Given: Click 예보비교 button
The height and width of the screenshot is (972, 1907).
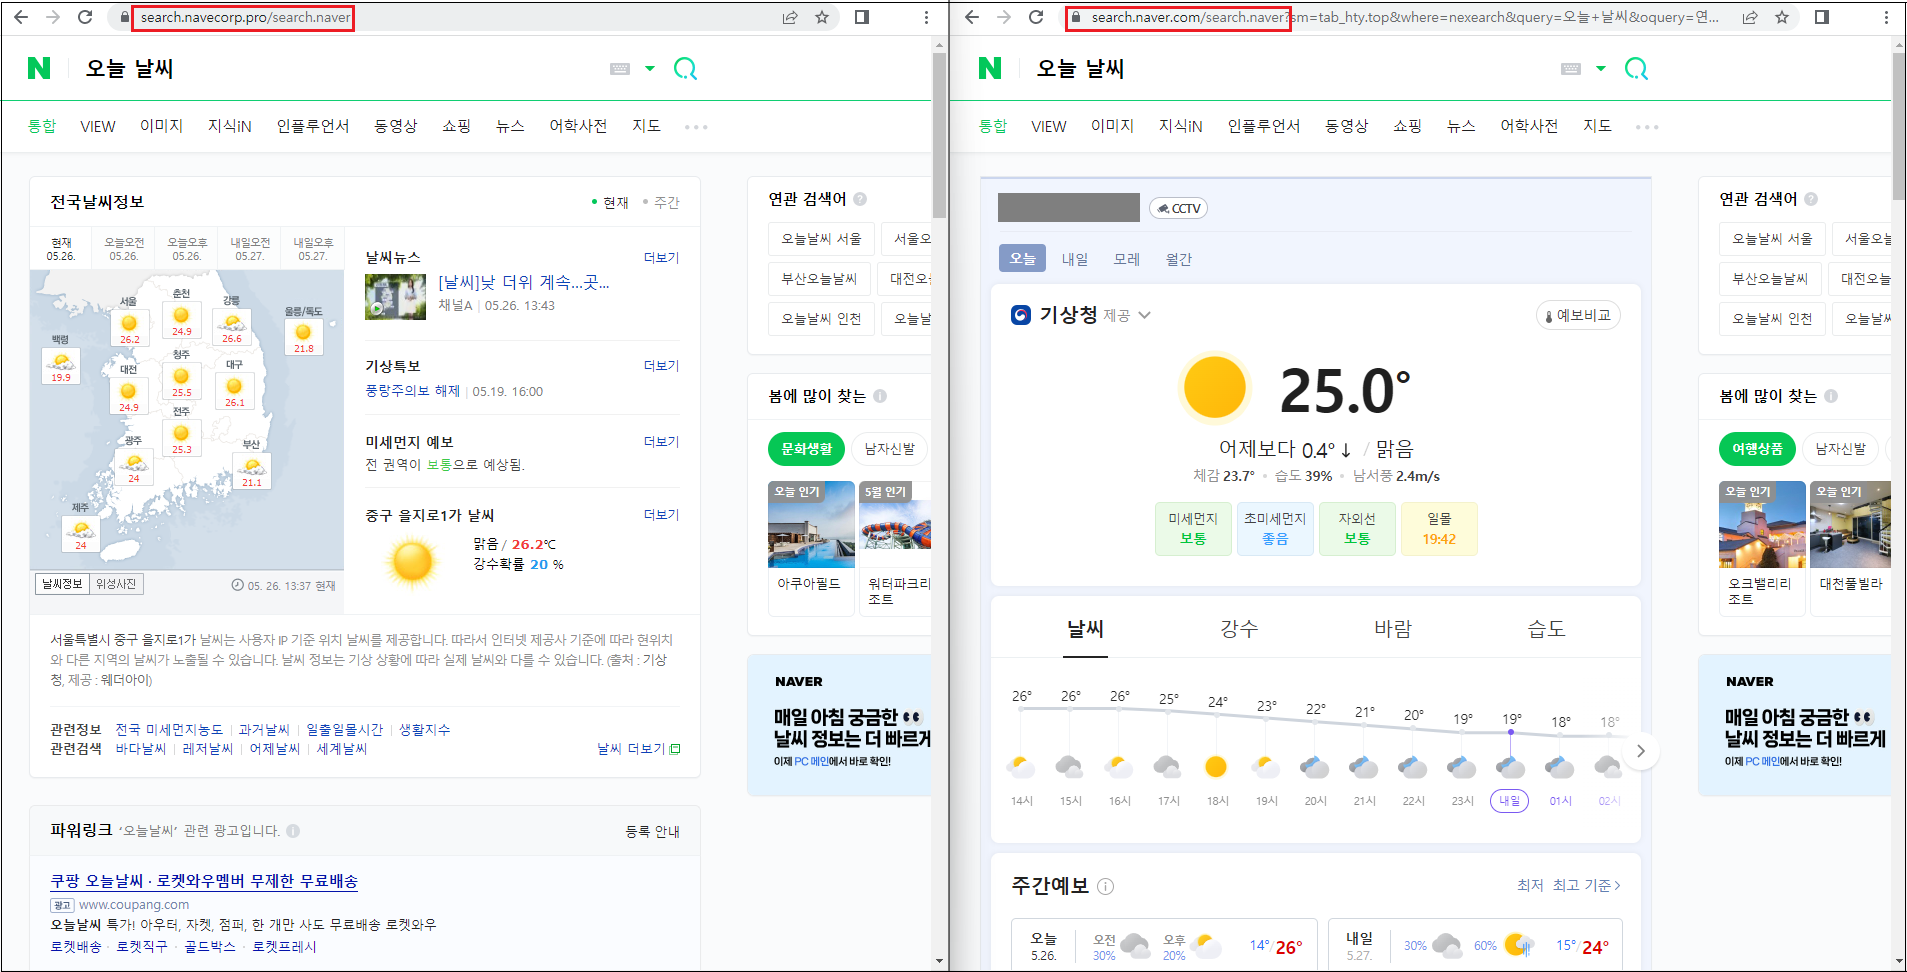Looking at the screenshot, I should tap(1578, 315).
